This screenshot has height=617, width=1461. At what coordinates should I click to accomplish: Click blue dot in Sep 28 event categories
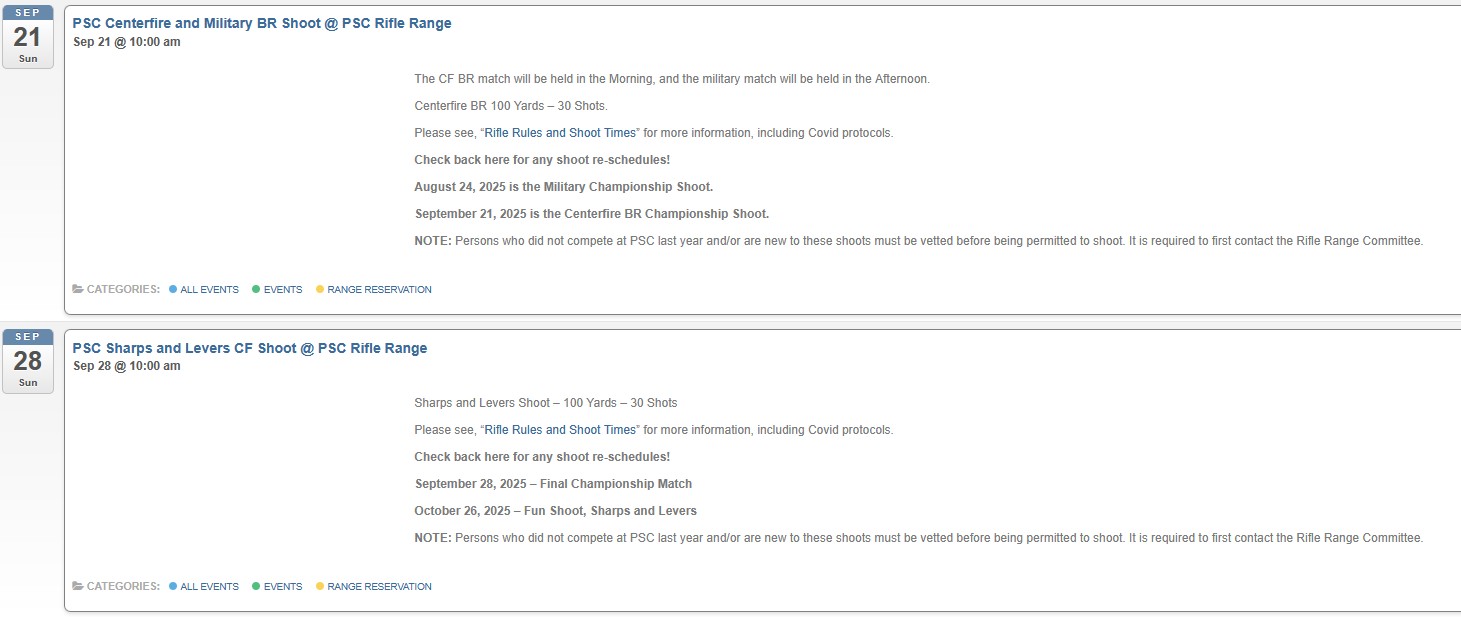173,587
